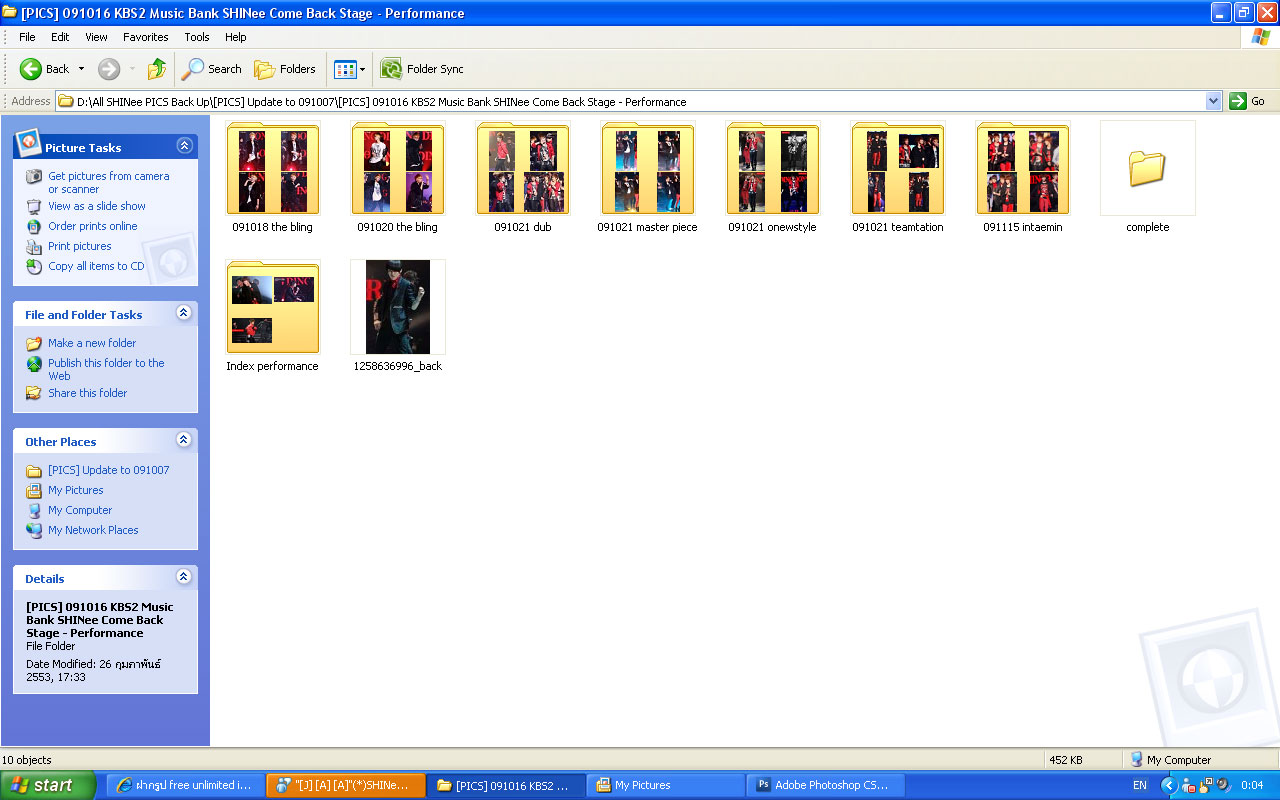This screenshot has width=1280, height=800.
Task: Open the View menu
Action: pos(96,37)
